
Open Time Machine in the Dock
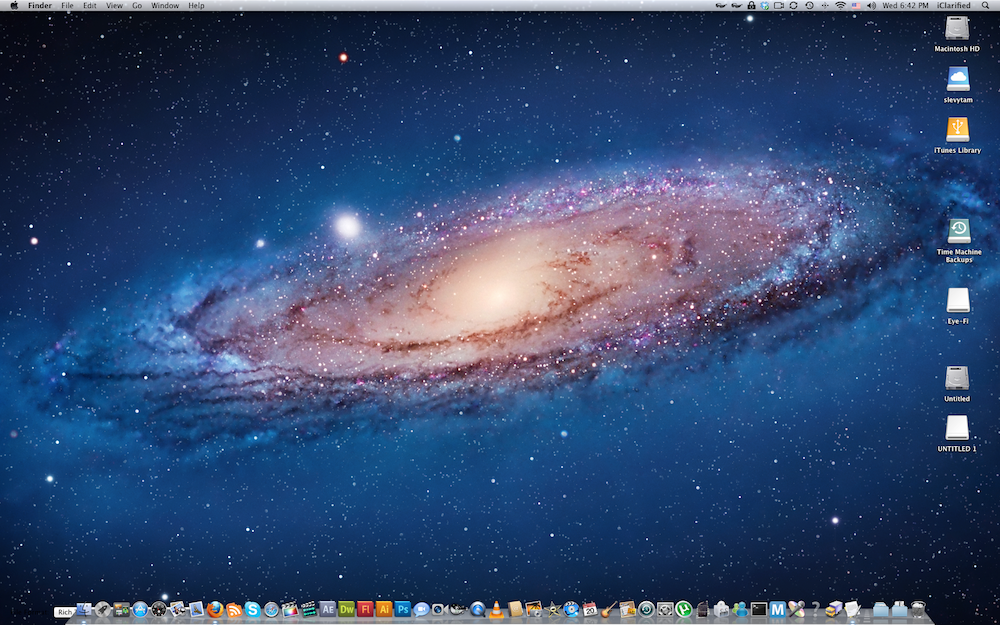tap(646, 609)
